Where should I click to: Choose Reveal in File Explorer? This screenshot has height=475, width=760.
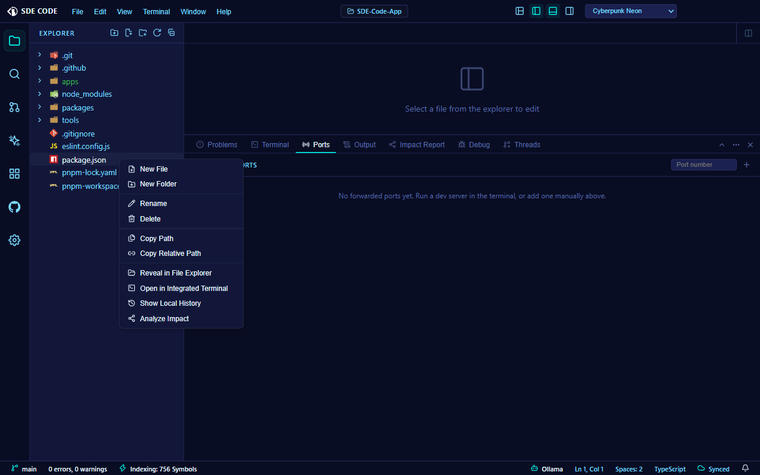click(x=181, y=273)
